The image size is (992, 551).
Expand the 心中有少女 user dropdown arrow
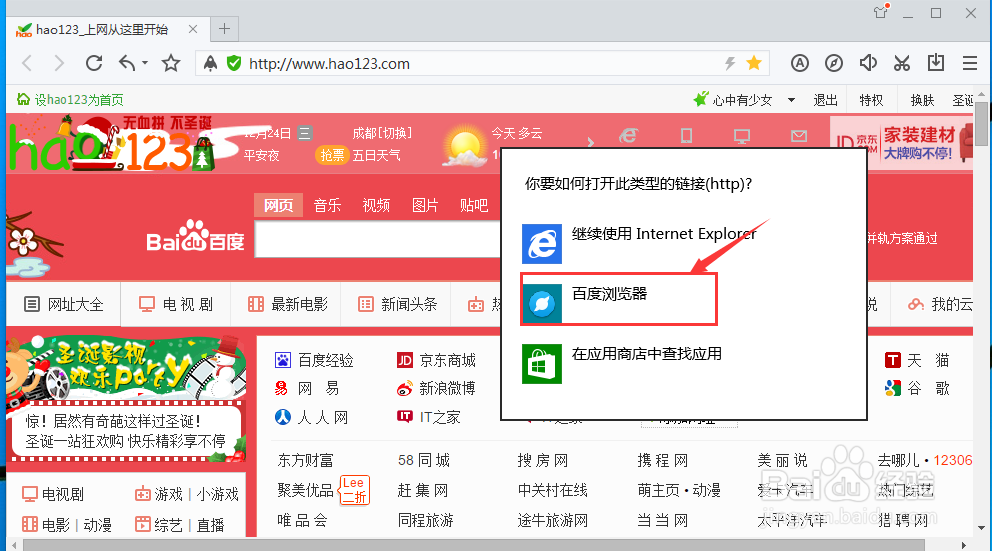[x=791, y=100]
